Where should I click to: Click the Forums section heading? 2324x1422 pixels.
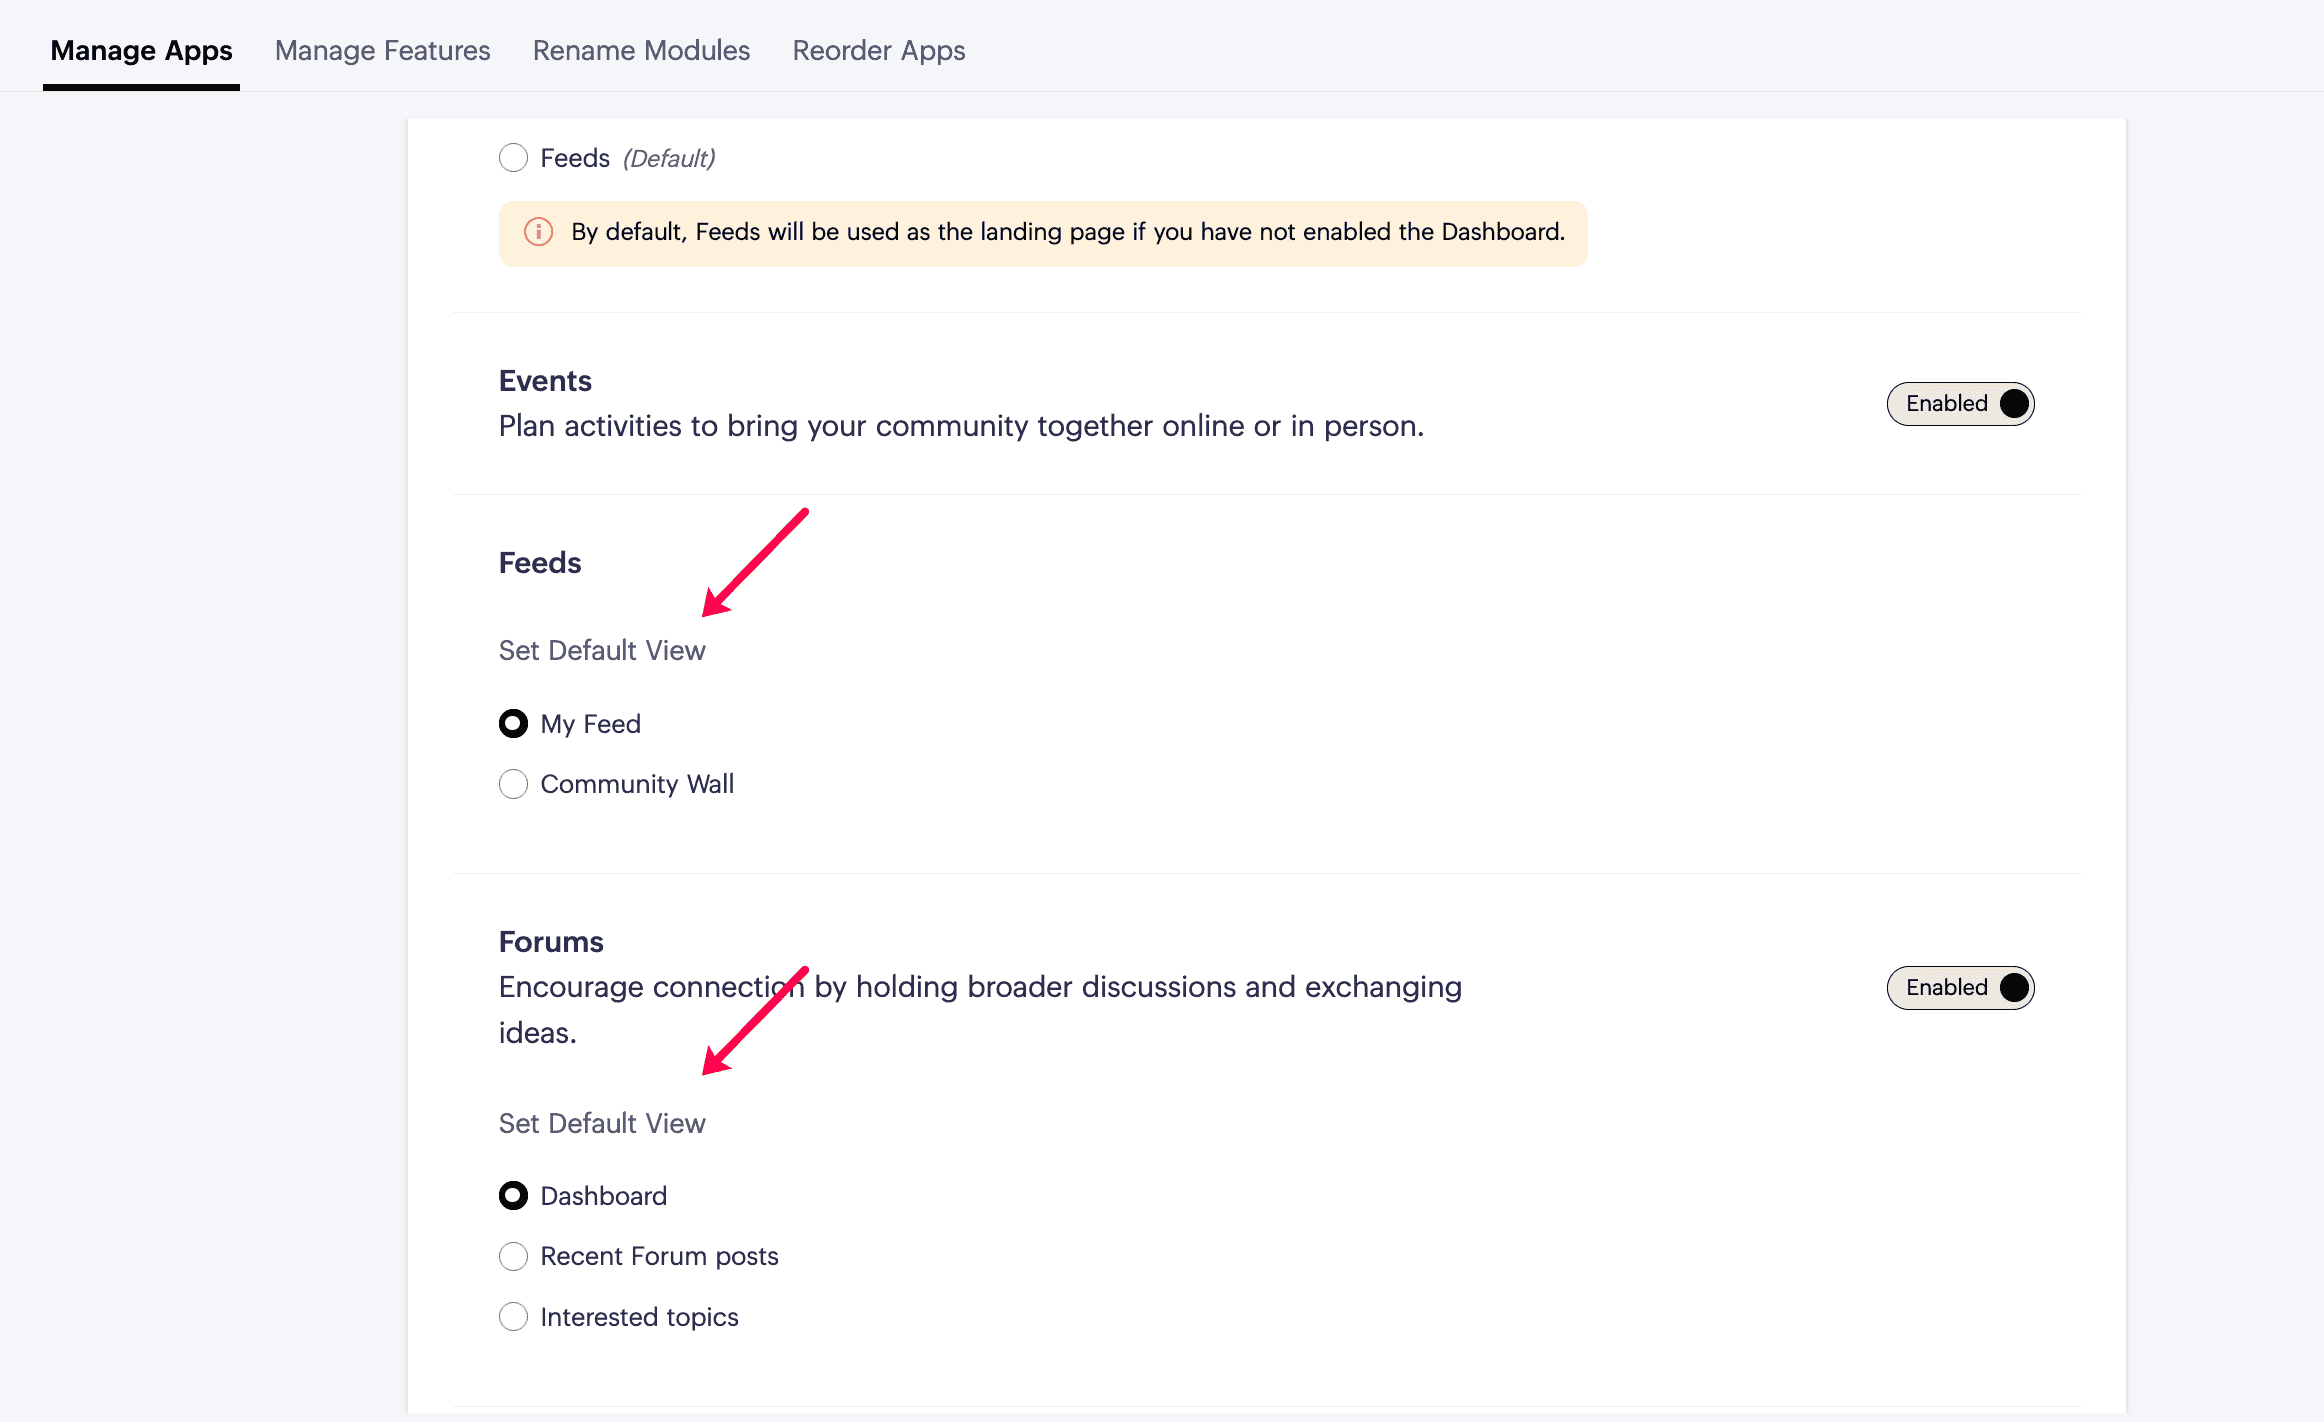click(551, 942)
